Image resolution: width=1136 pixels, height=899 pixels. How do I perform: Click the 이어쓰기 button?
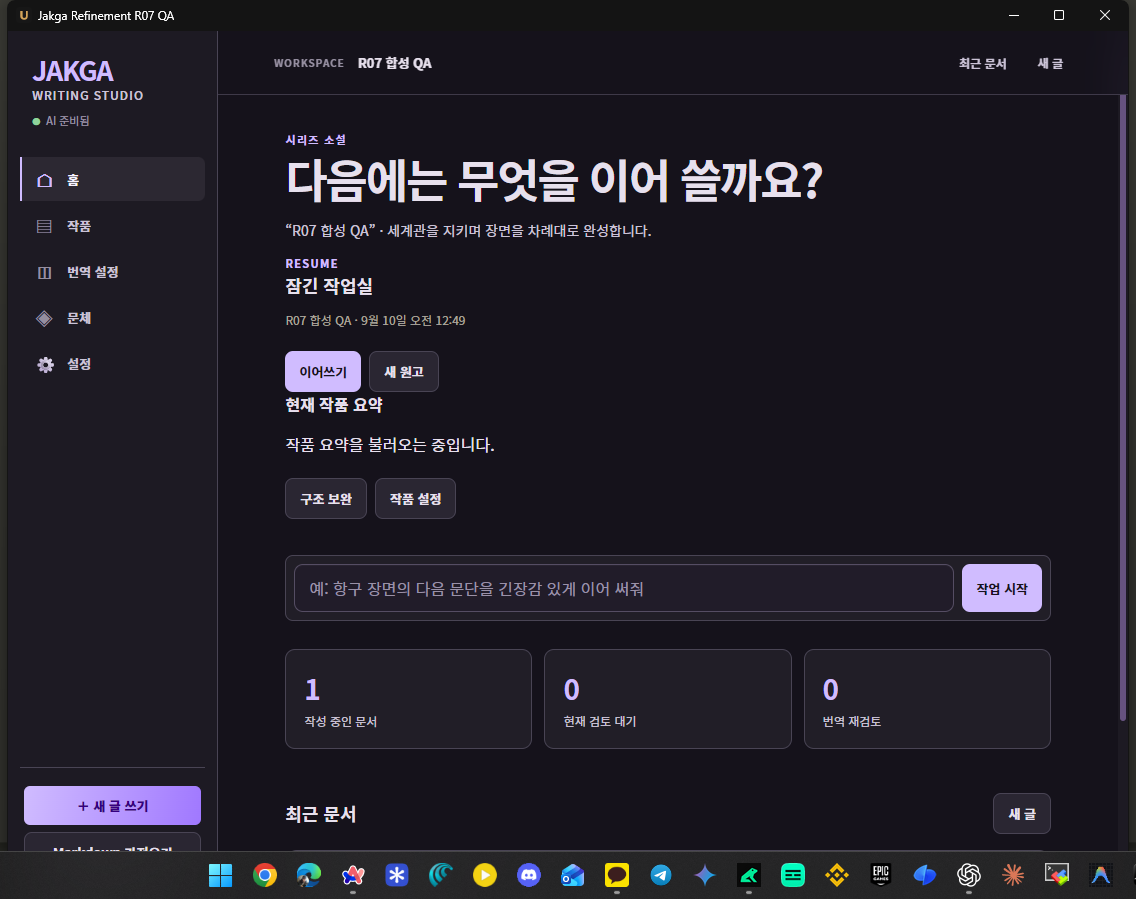(x=323, y=372)
